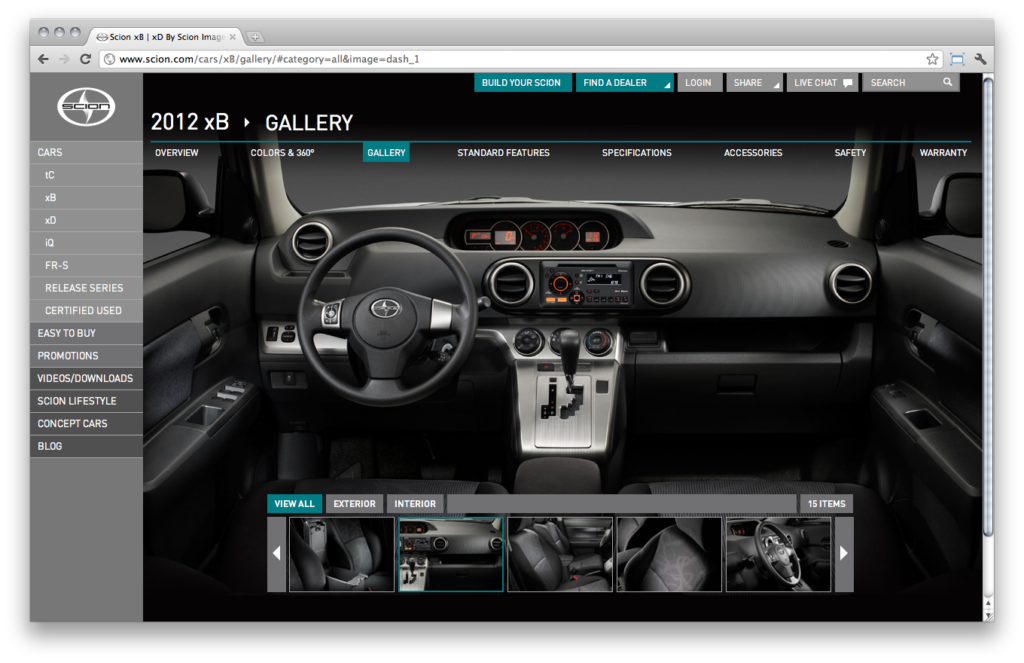Select xD in the sidebar
Screen dimensions: 1024x663
coord(86,220)
